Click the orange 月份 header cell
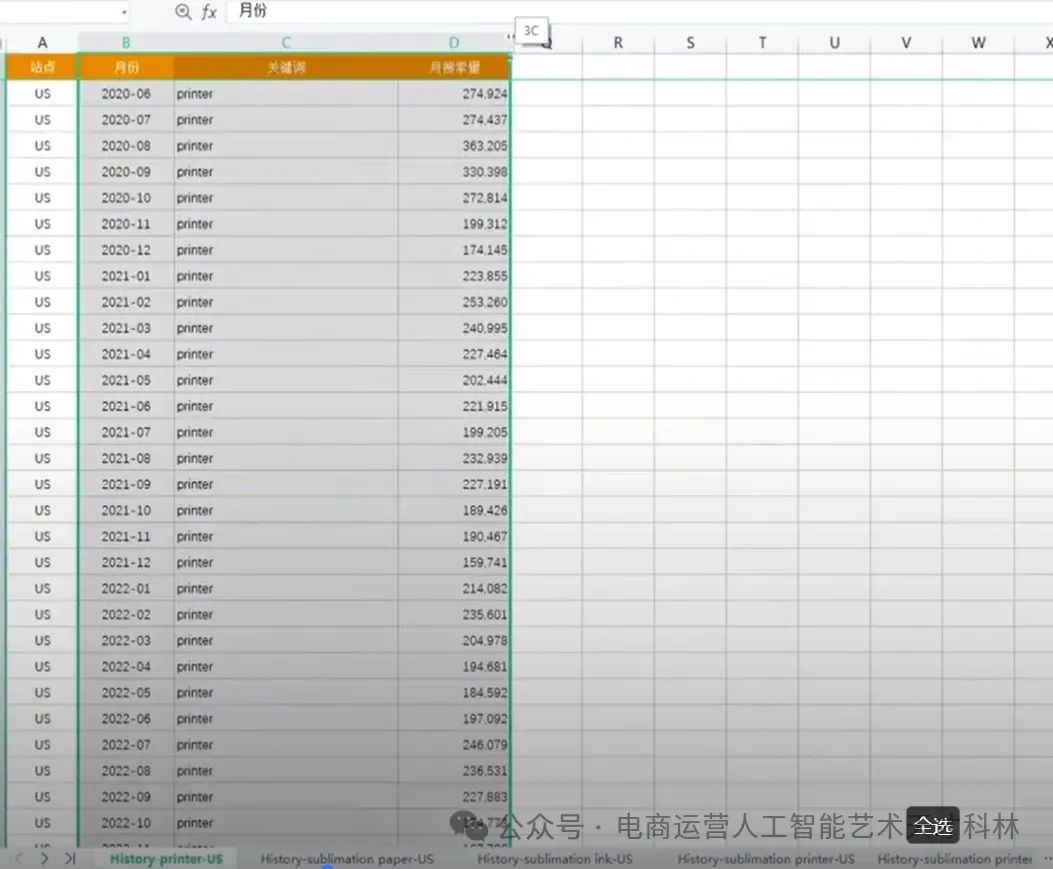Viewport: 1053px width, 869px height. pyautogui.click(x=125, y=67)
